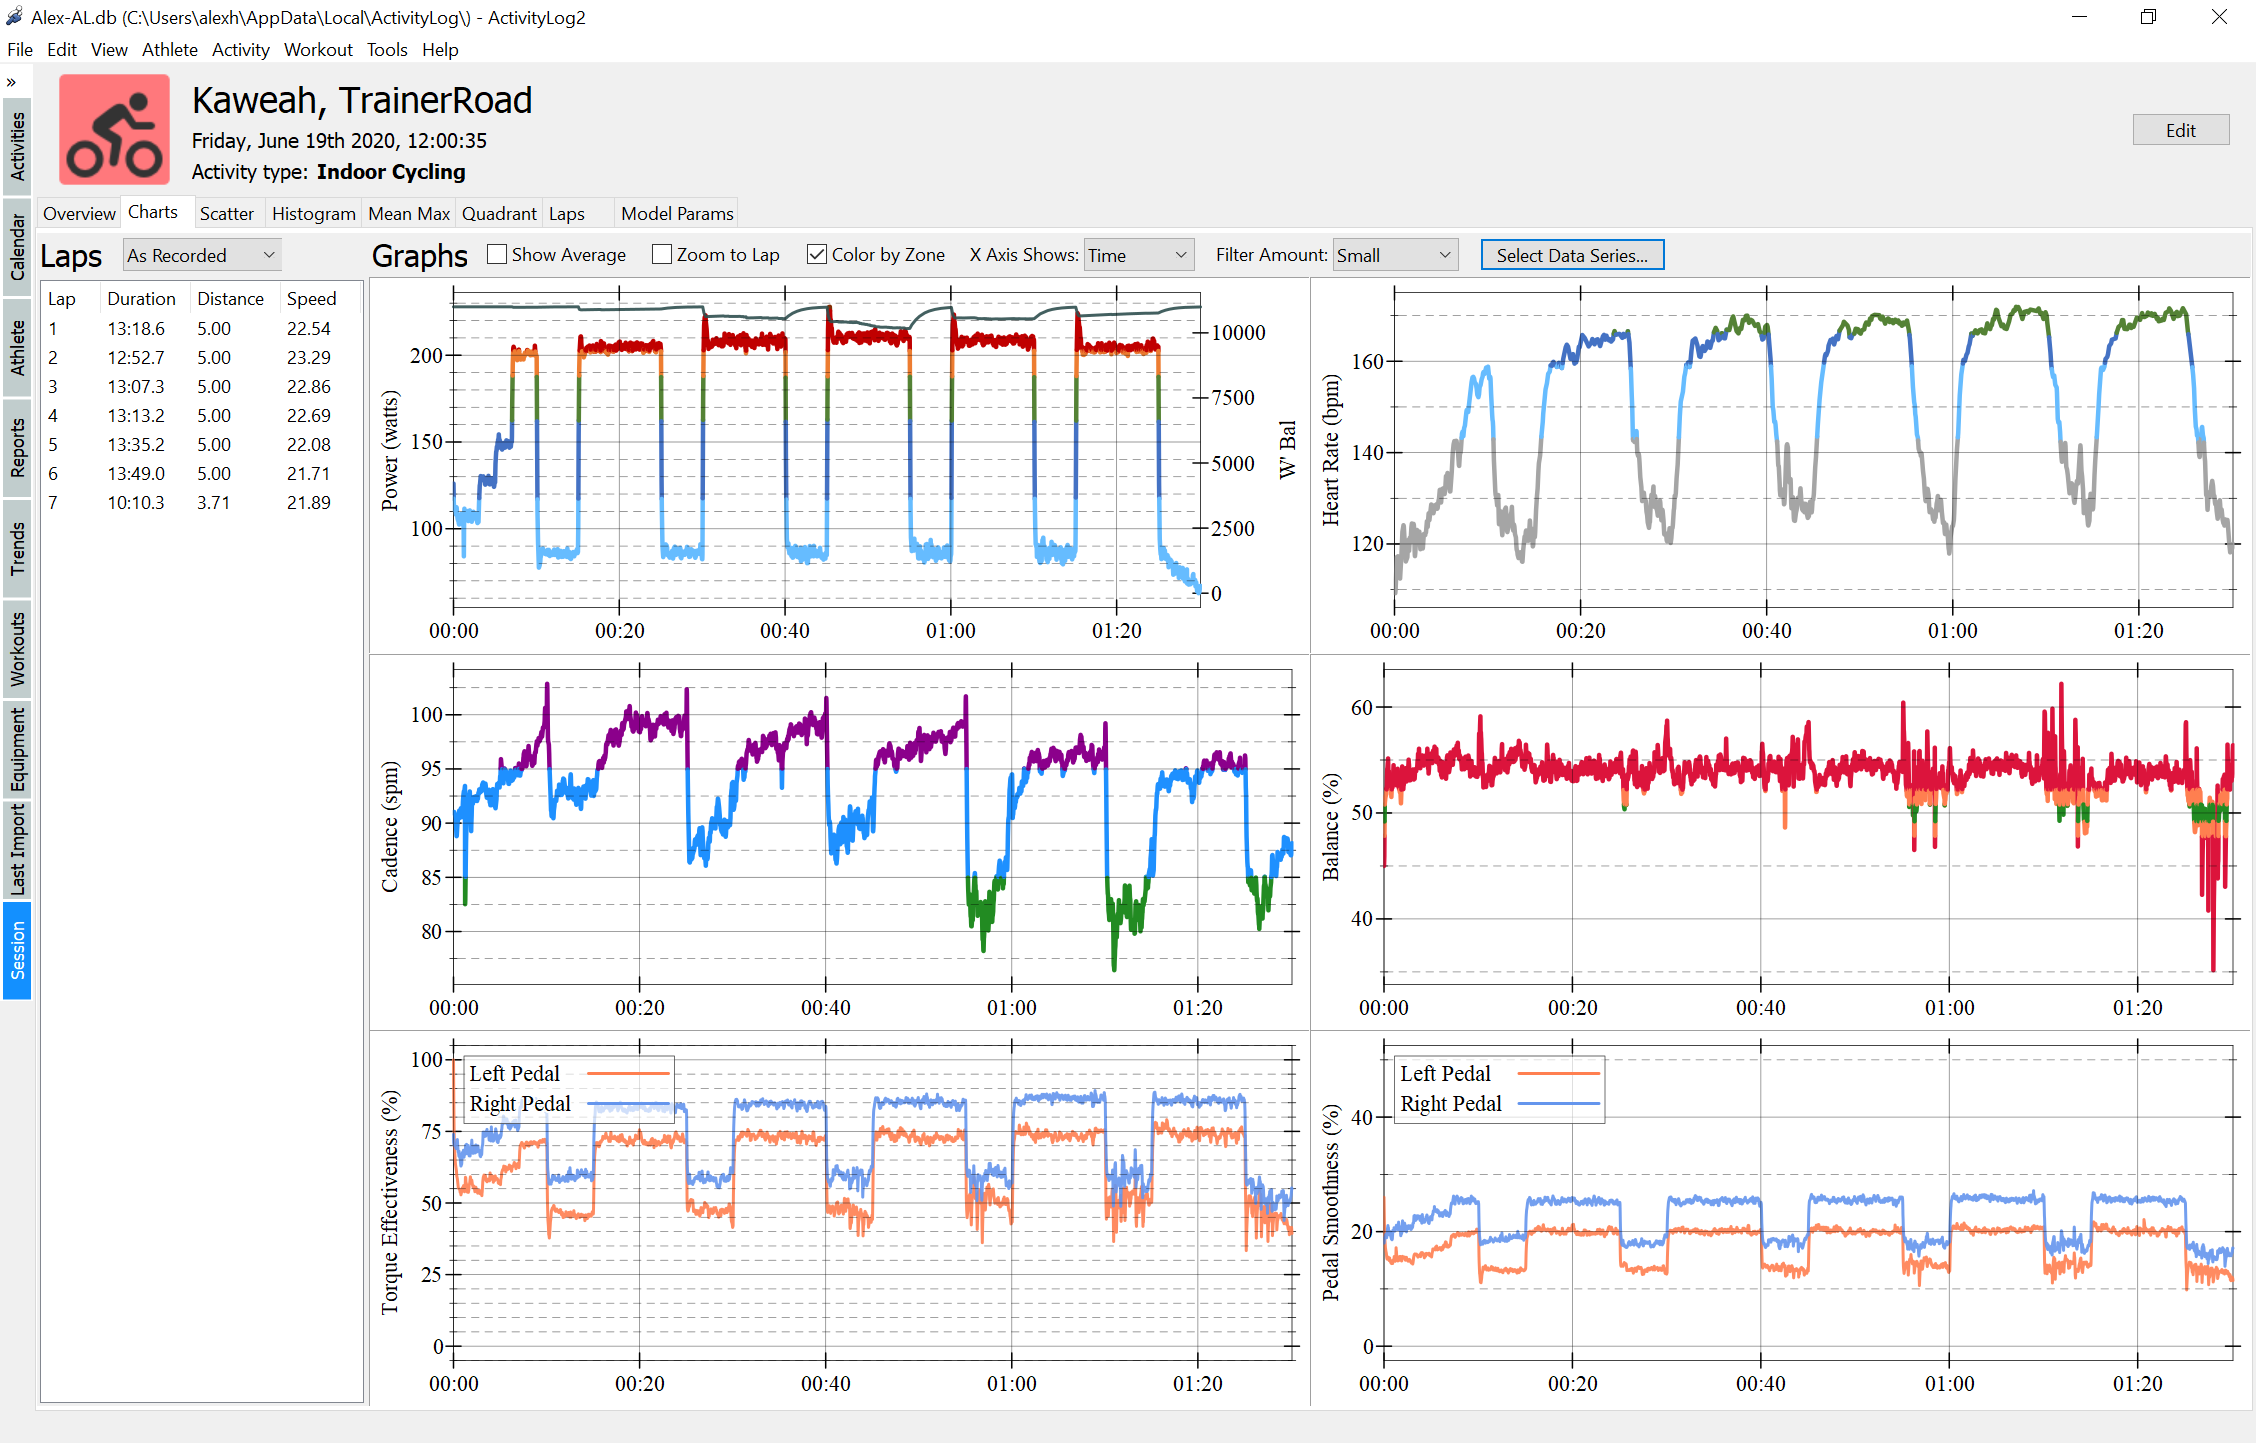Click the Edit button
Screen dimensions: 2256x1443
click(x=2180, y=131)
